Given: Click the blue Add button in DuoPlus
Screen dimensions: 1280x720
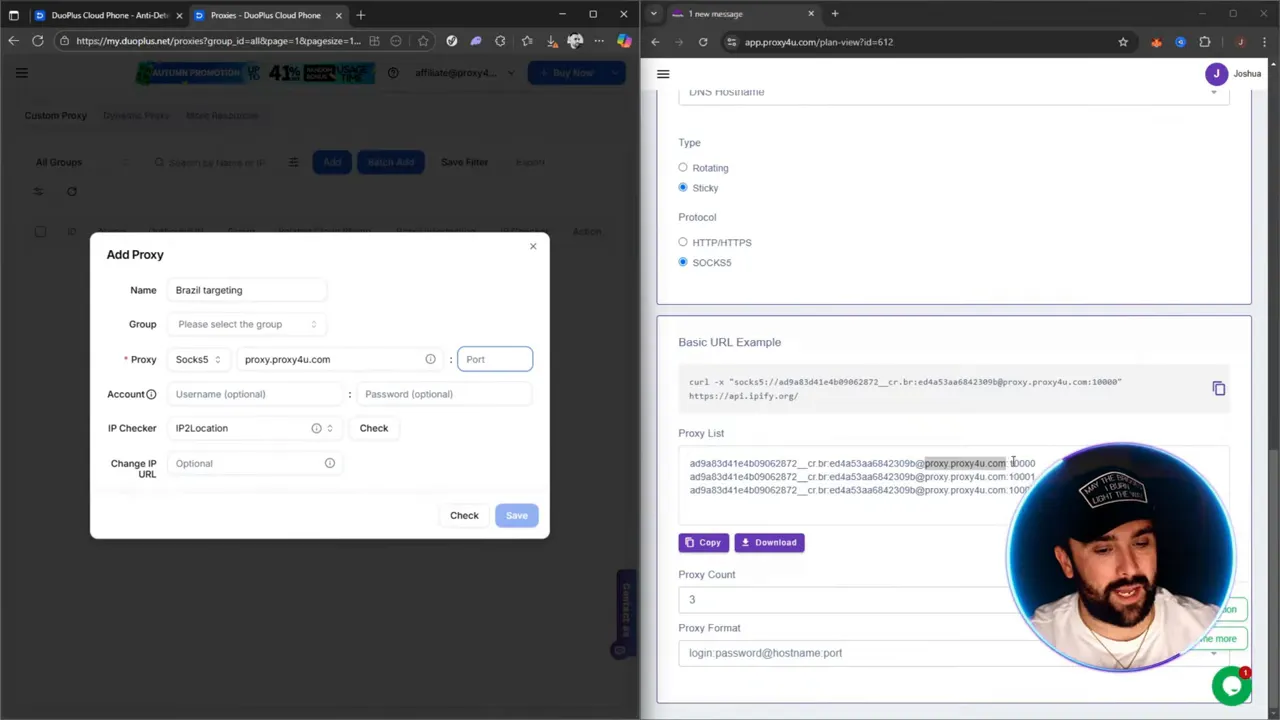Looking at the screenshot, I should [332, 162].
